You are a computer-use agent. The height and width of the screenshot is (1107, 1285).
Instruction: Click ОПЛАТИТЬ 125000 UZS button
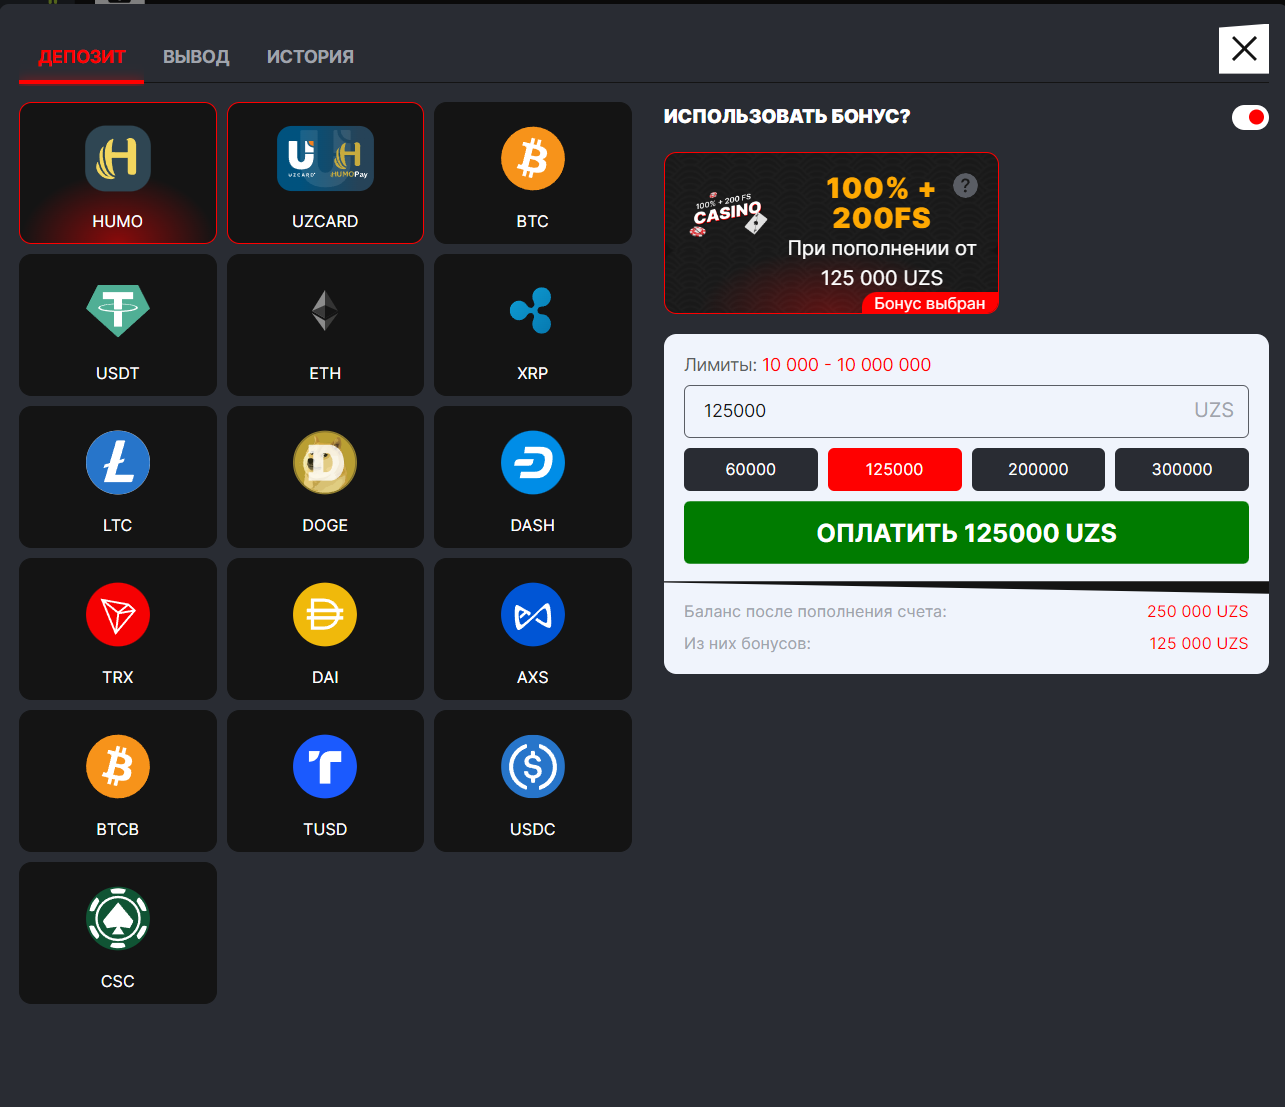(966, 533)
